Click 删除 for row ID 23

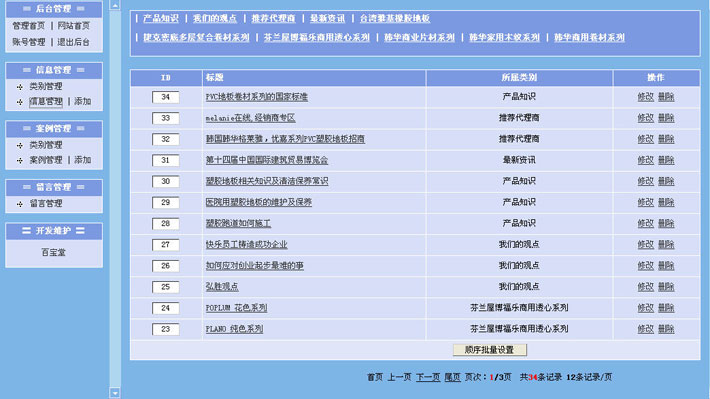666,329
